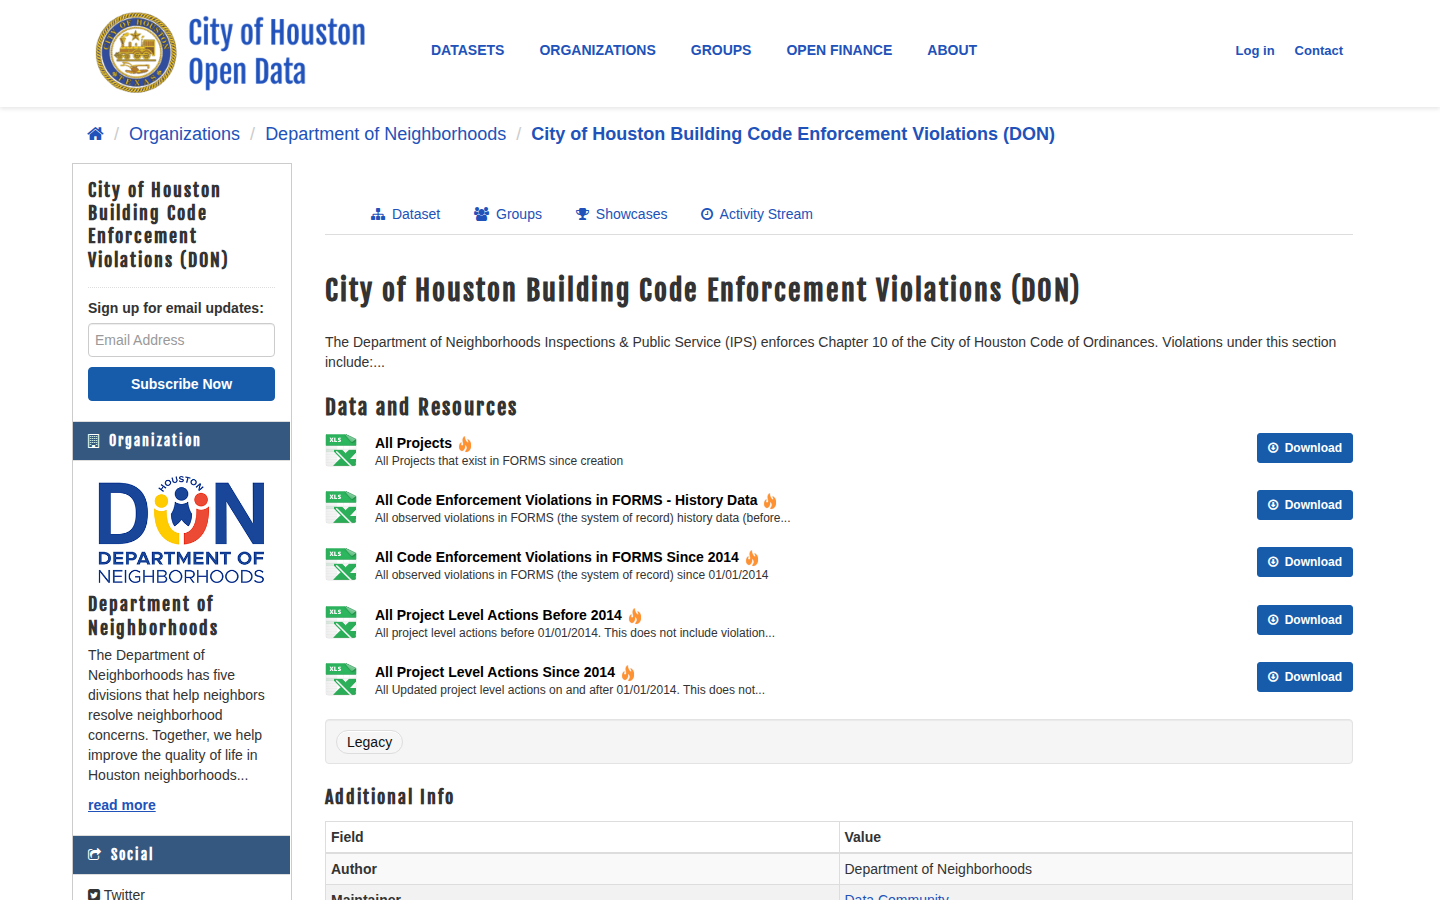Open the Groups tab

pos(508,214)
